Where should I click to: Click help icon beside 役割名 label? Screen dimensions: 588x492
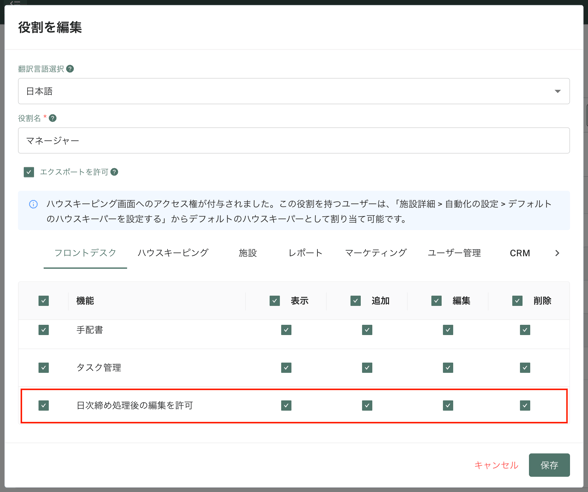[x=53, y=118]
